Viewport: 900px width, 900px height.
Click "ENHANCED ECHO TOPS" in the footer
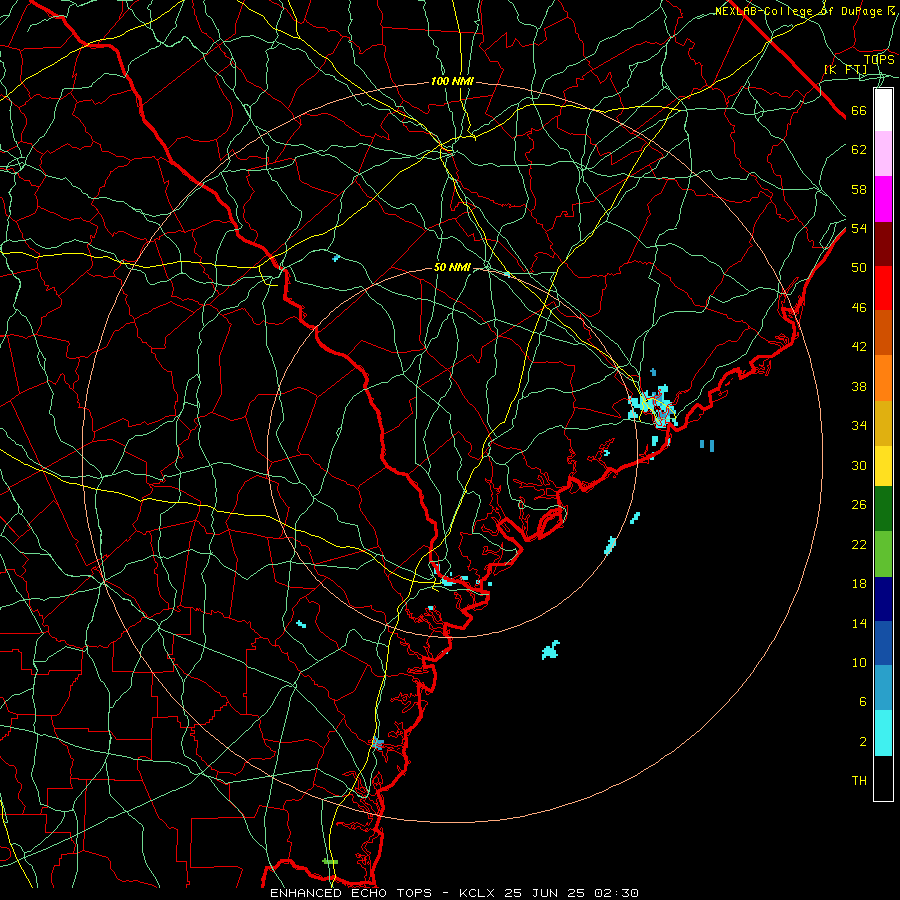(x=351, y=893)
